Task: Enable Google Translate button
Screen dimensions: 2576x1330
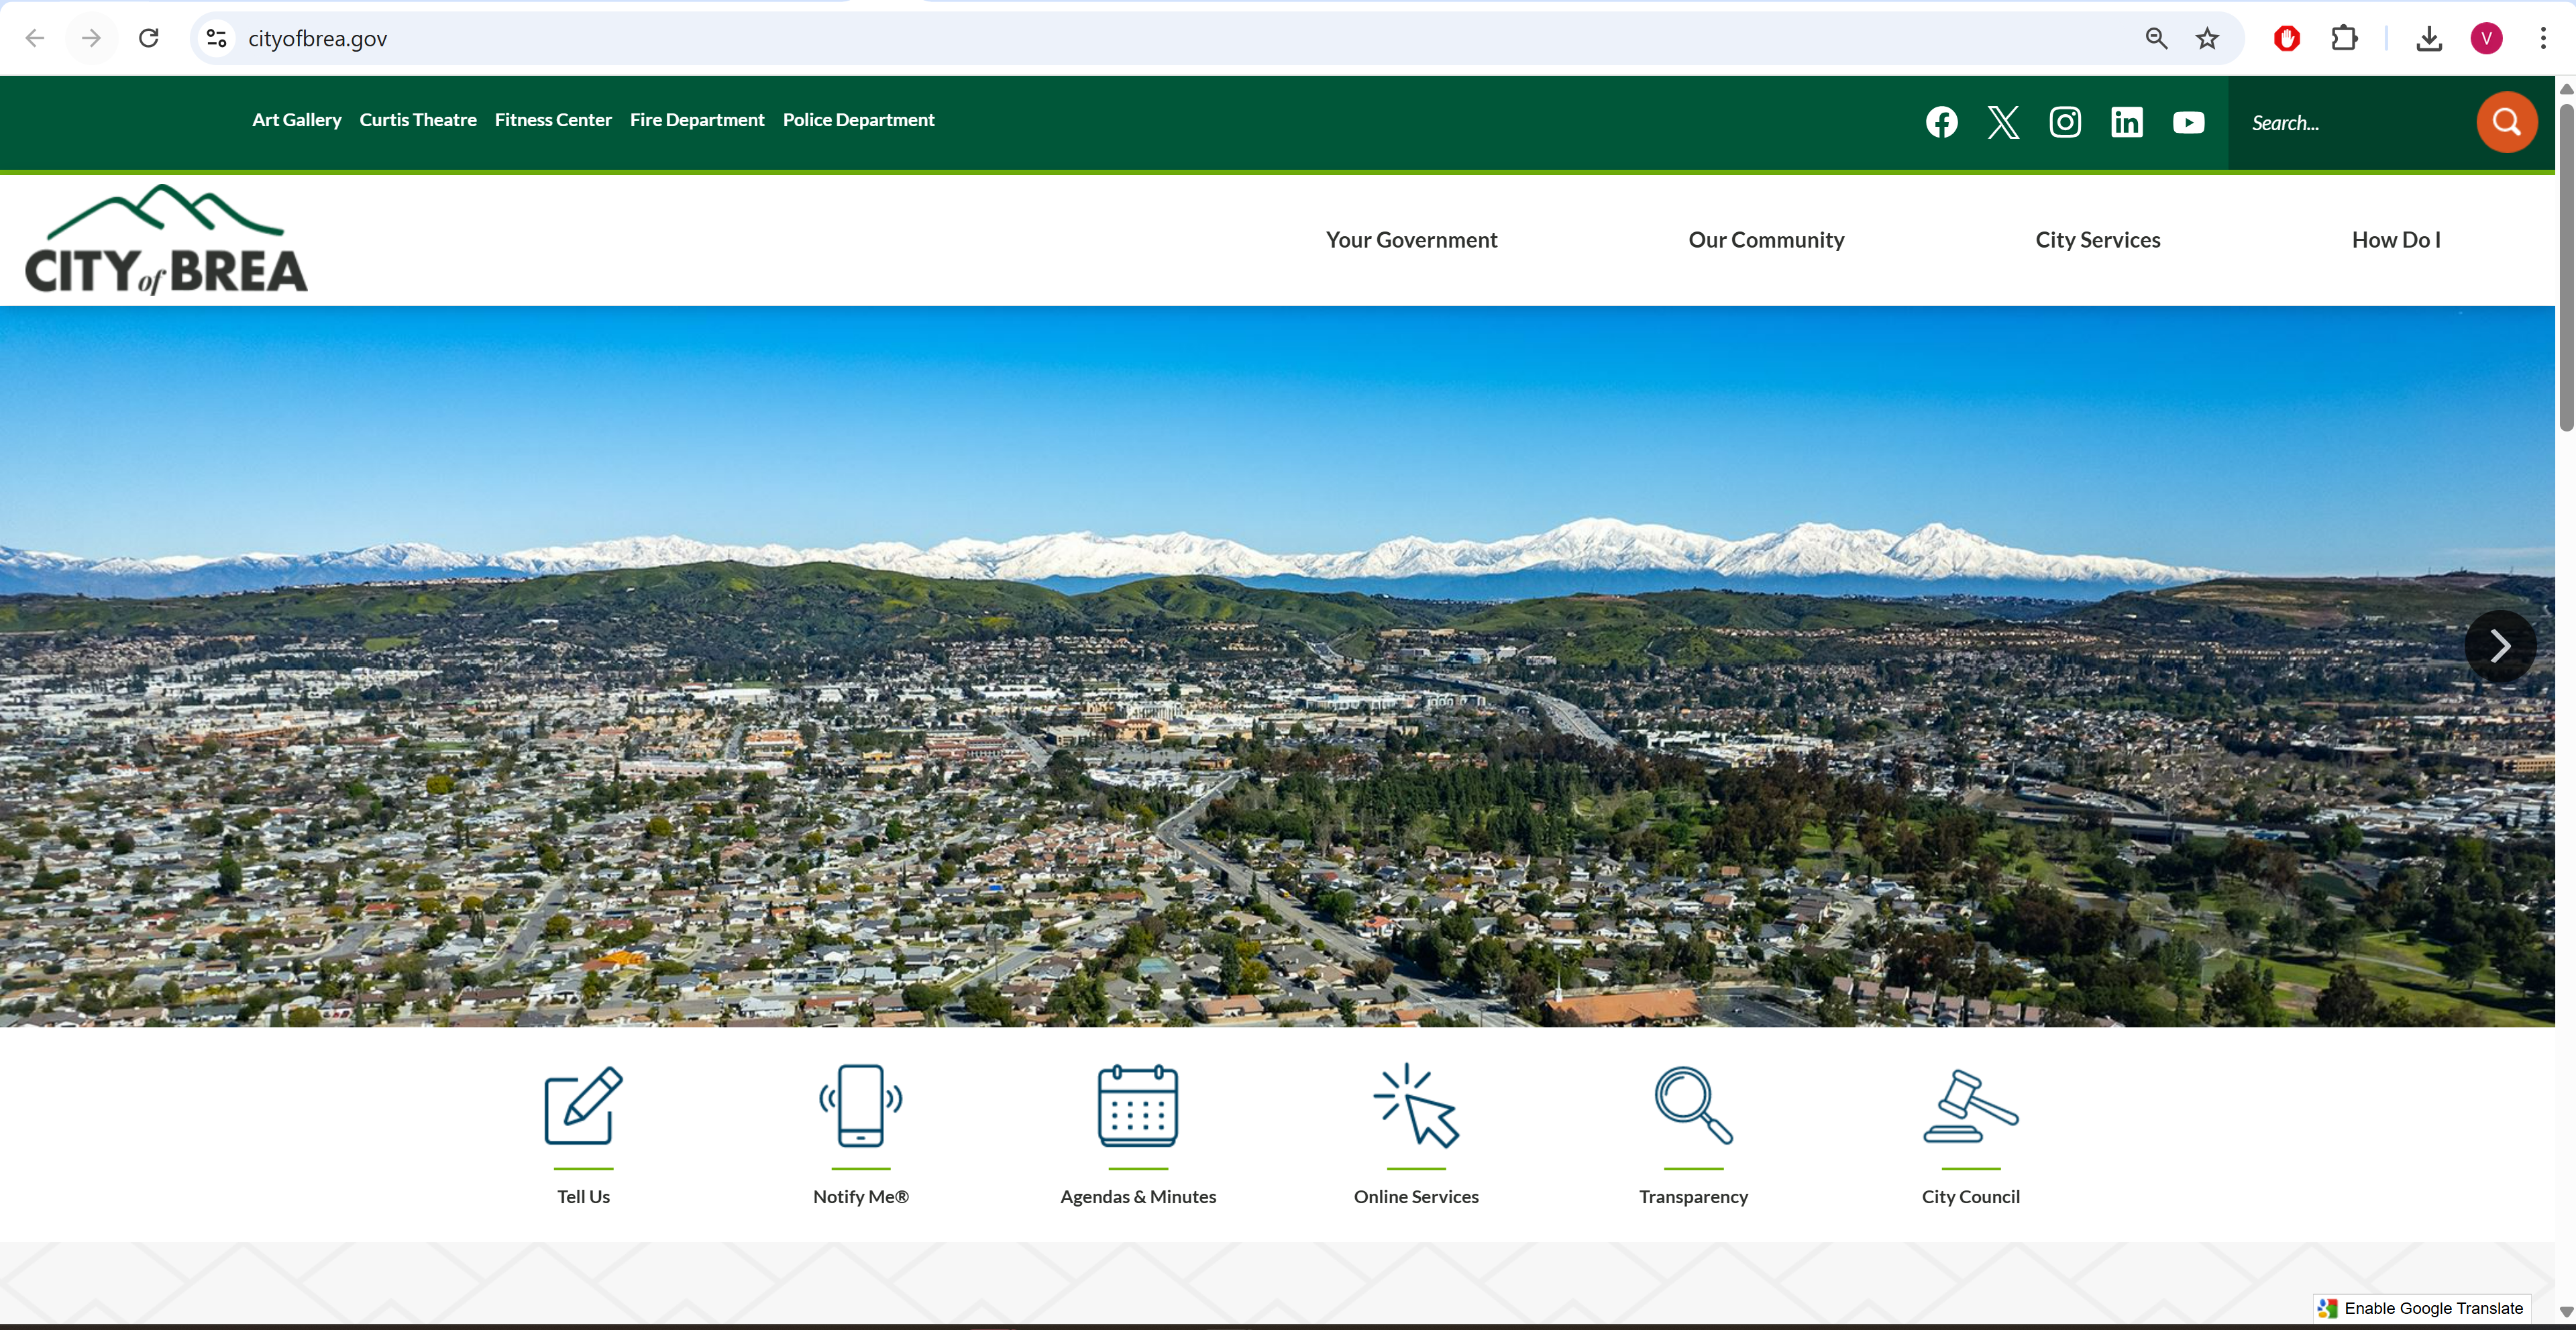Action: coord(2422,1308)
